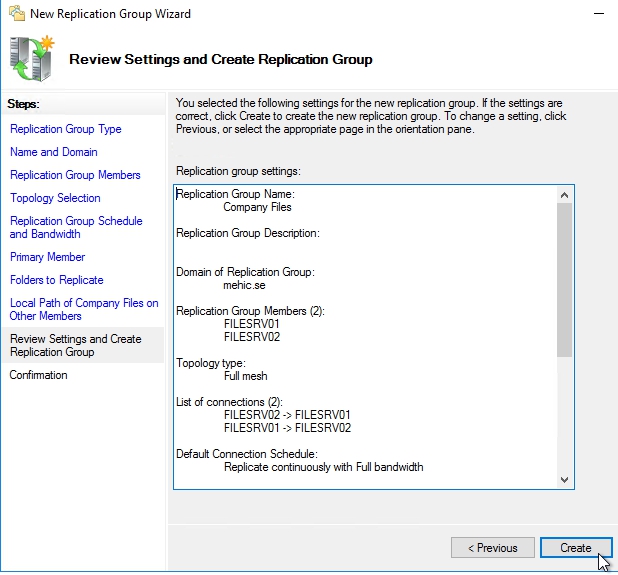Jump to Topology Selection step
This screenshot has width=618, height=575.
pyautogui.click(x=55, y=198)
